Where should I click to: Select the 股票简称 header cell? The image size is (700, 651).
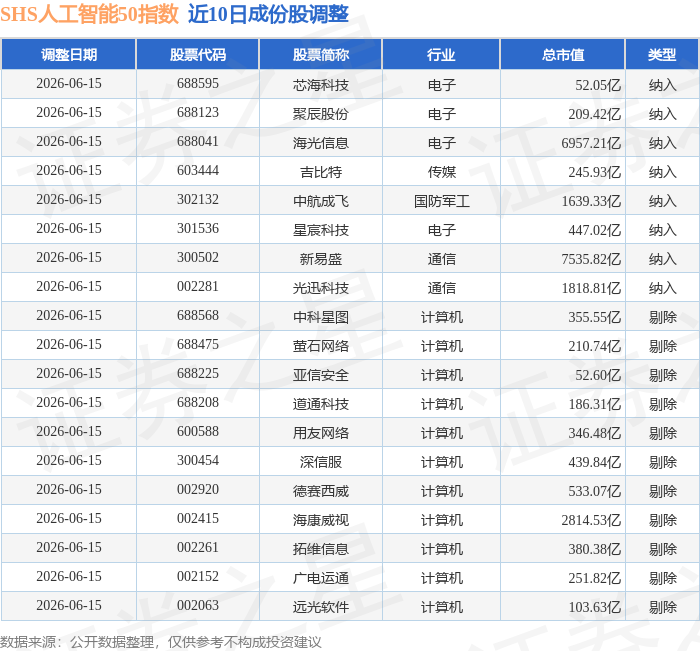click(321, 54)
